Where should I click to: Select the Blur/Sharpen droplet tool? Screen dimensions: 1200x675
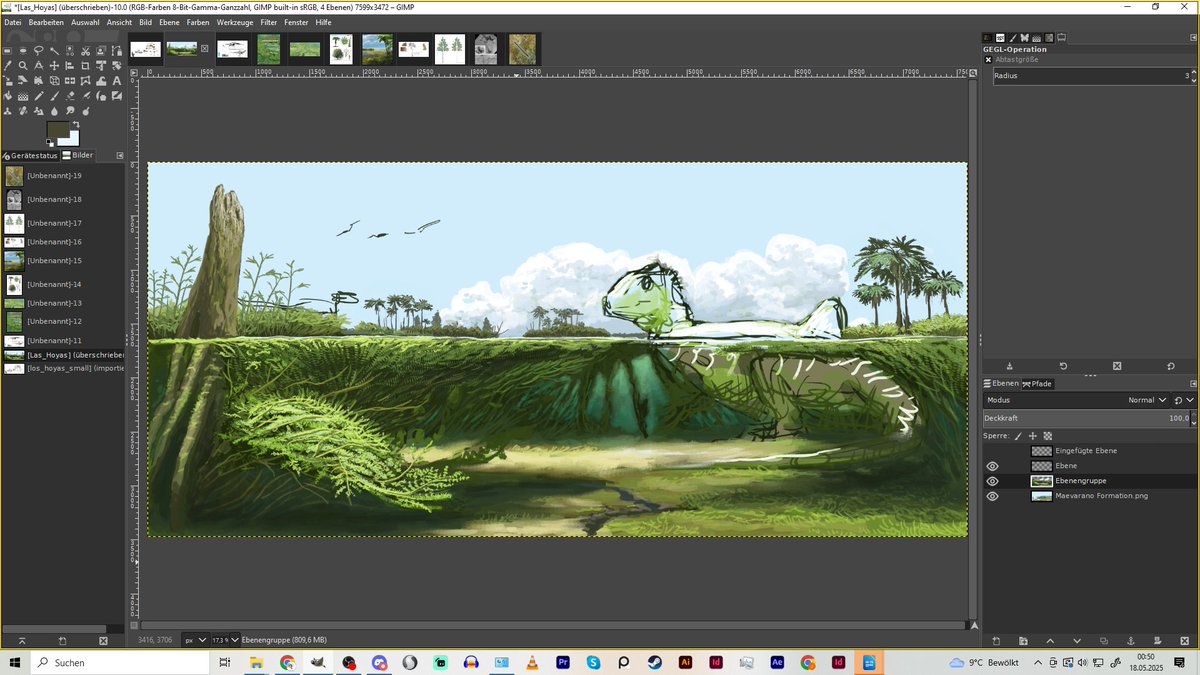54,111
